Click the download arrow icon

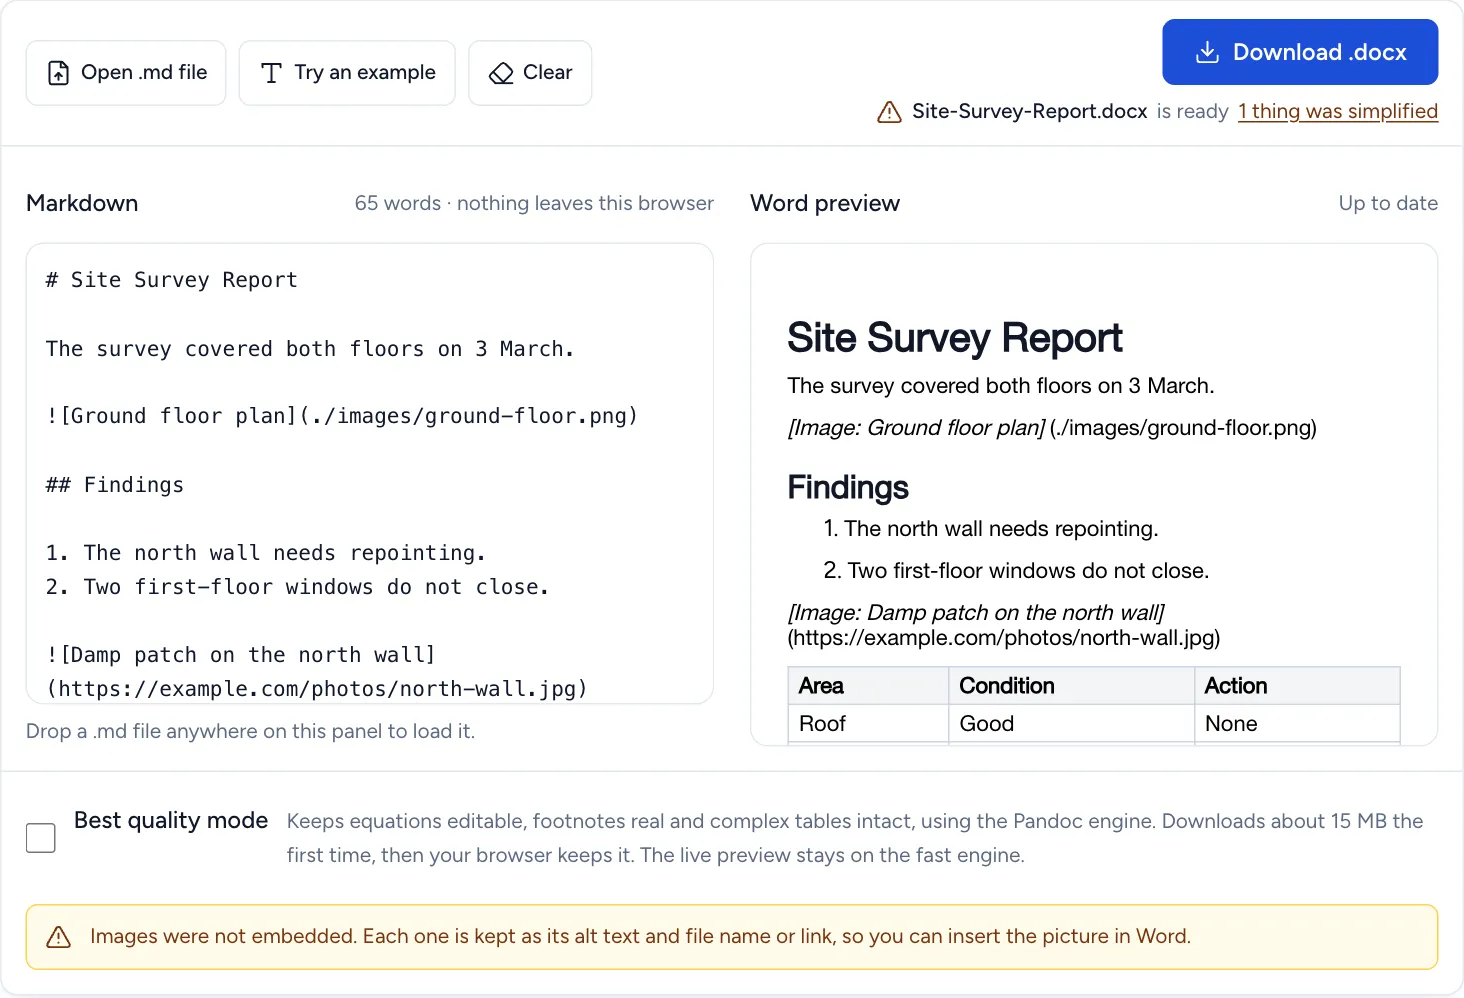[1207, 52]
